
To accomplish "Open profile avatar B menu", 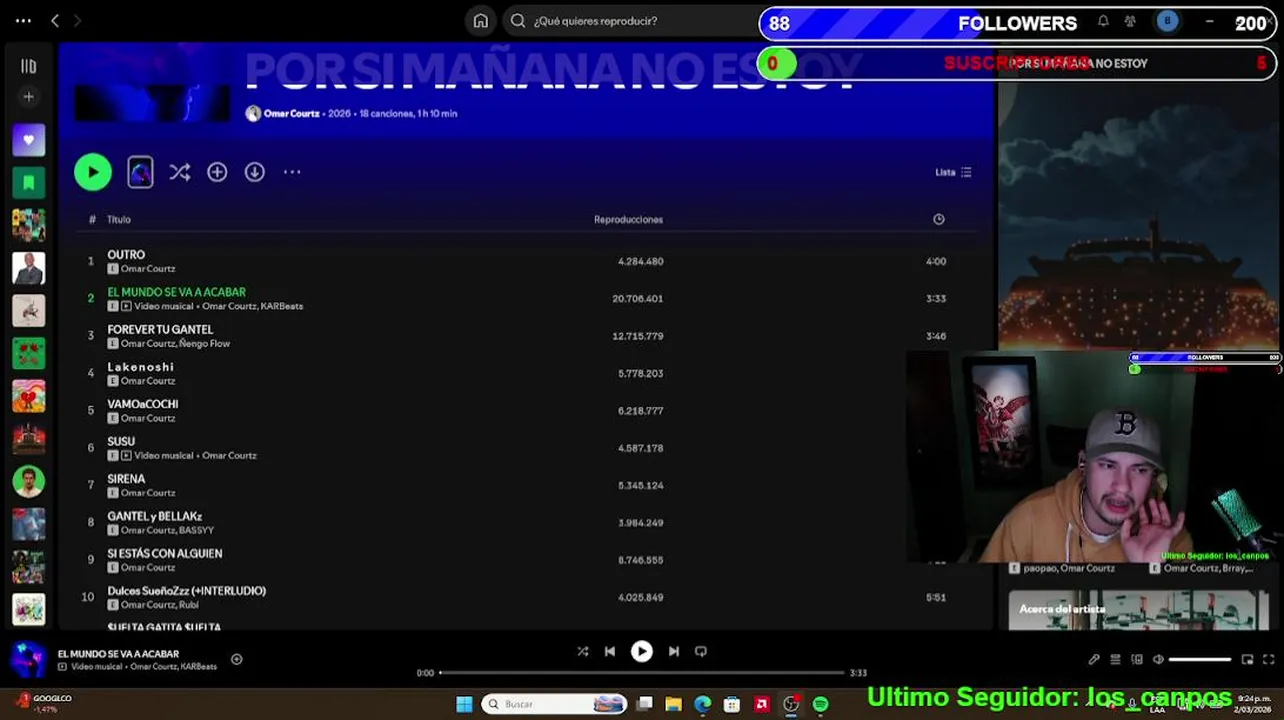I will tap(1167, 21).
